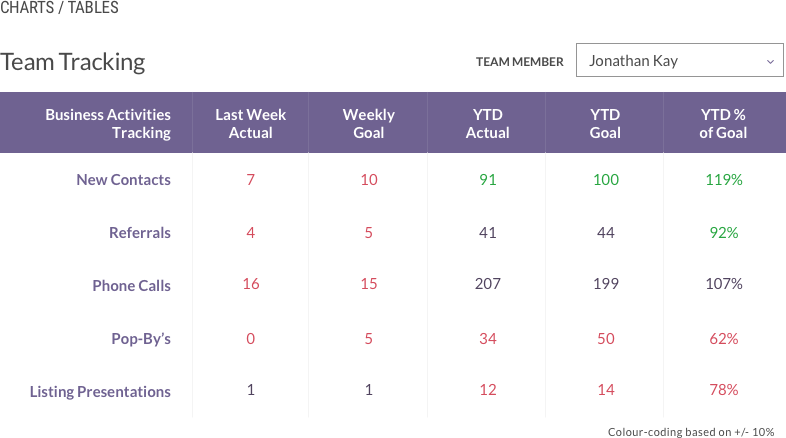
Task: Click the Referrals row label
Action: pos(139,233)
